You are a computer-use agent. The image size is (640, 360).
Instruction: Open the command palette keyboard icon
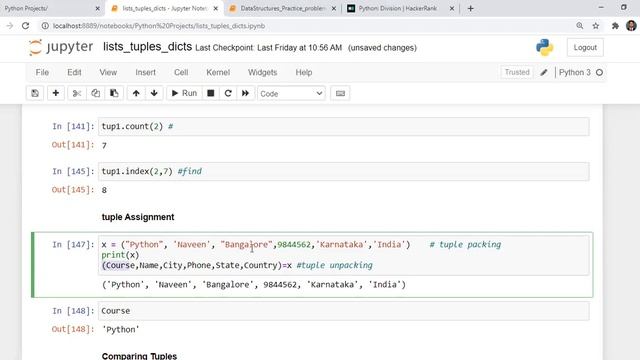tap(340, 93)
